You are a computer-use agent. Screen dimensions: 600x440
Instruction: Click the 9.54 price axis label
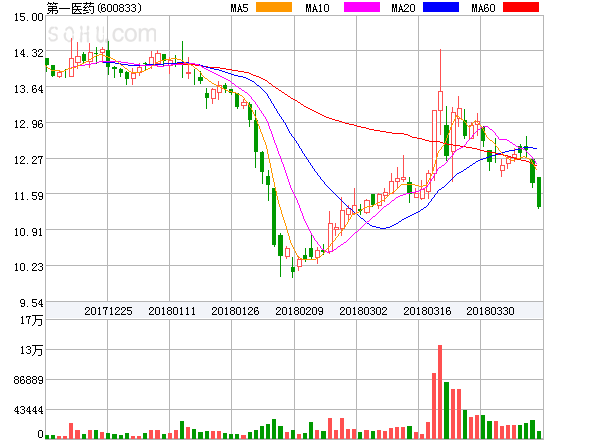(32, 303)
